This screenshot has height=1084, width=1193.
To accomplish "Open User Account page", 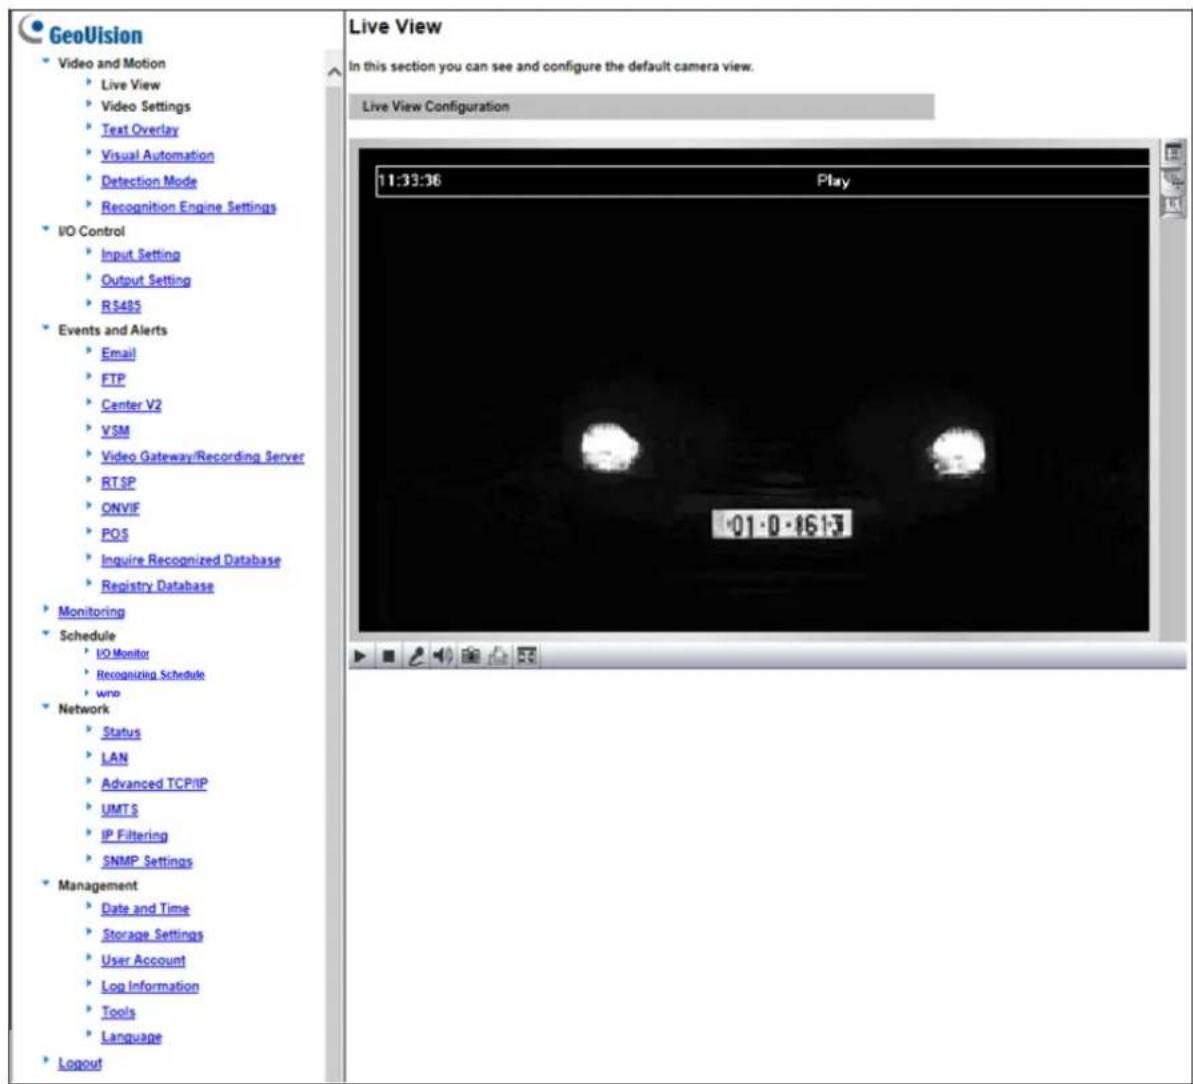I will coord(144,961).
